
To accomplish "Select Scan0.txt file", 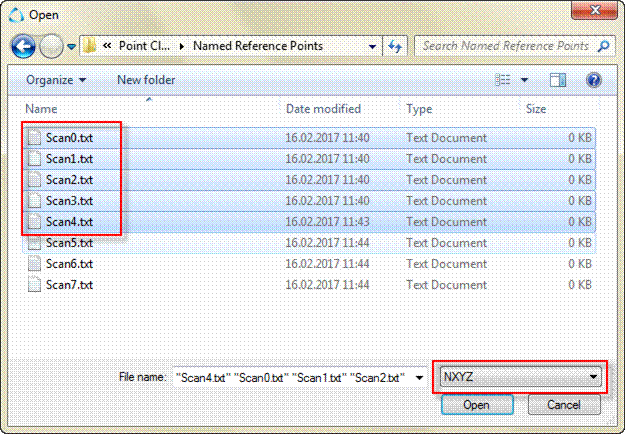I will click(x=309, y=138).
